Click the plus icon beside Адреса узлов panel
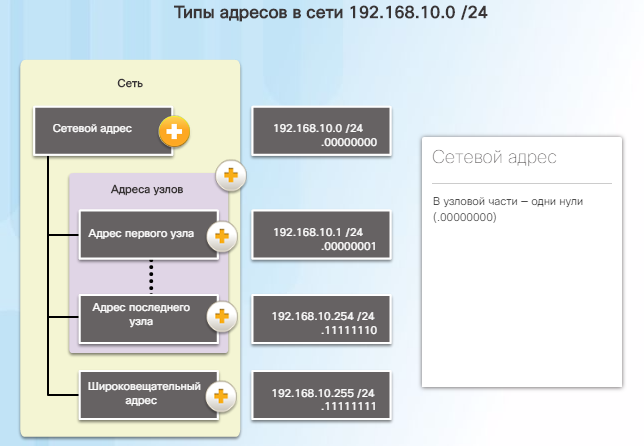The height and width of the screenshot is (446, 644). point(231,175)
